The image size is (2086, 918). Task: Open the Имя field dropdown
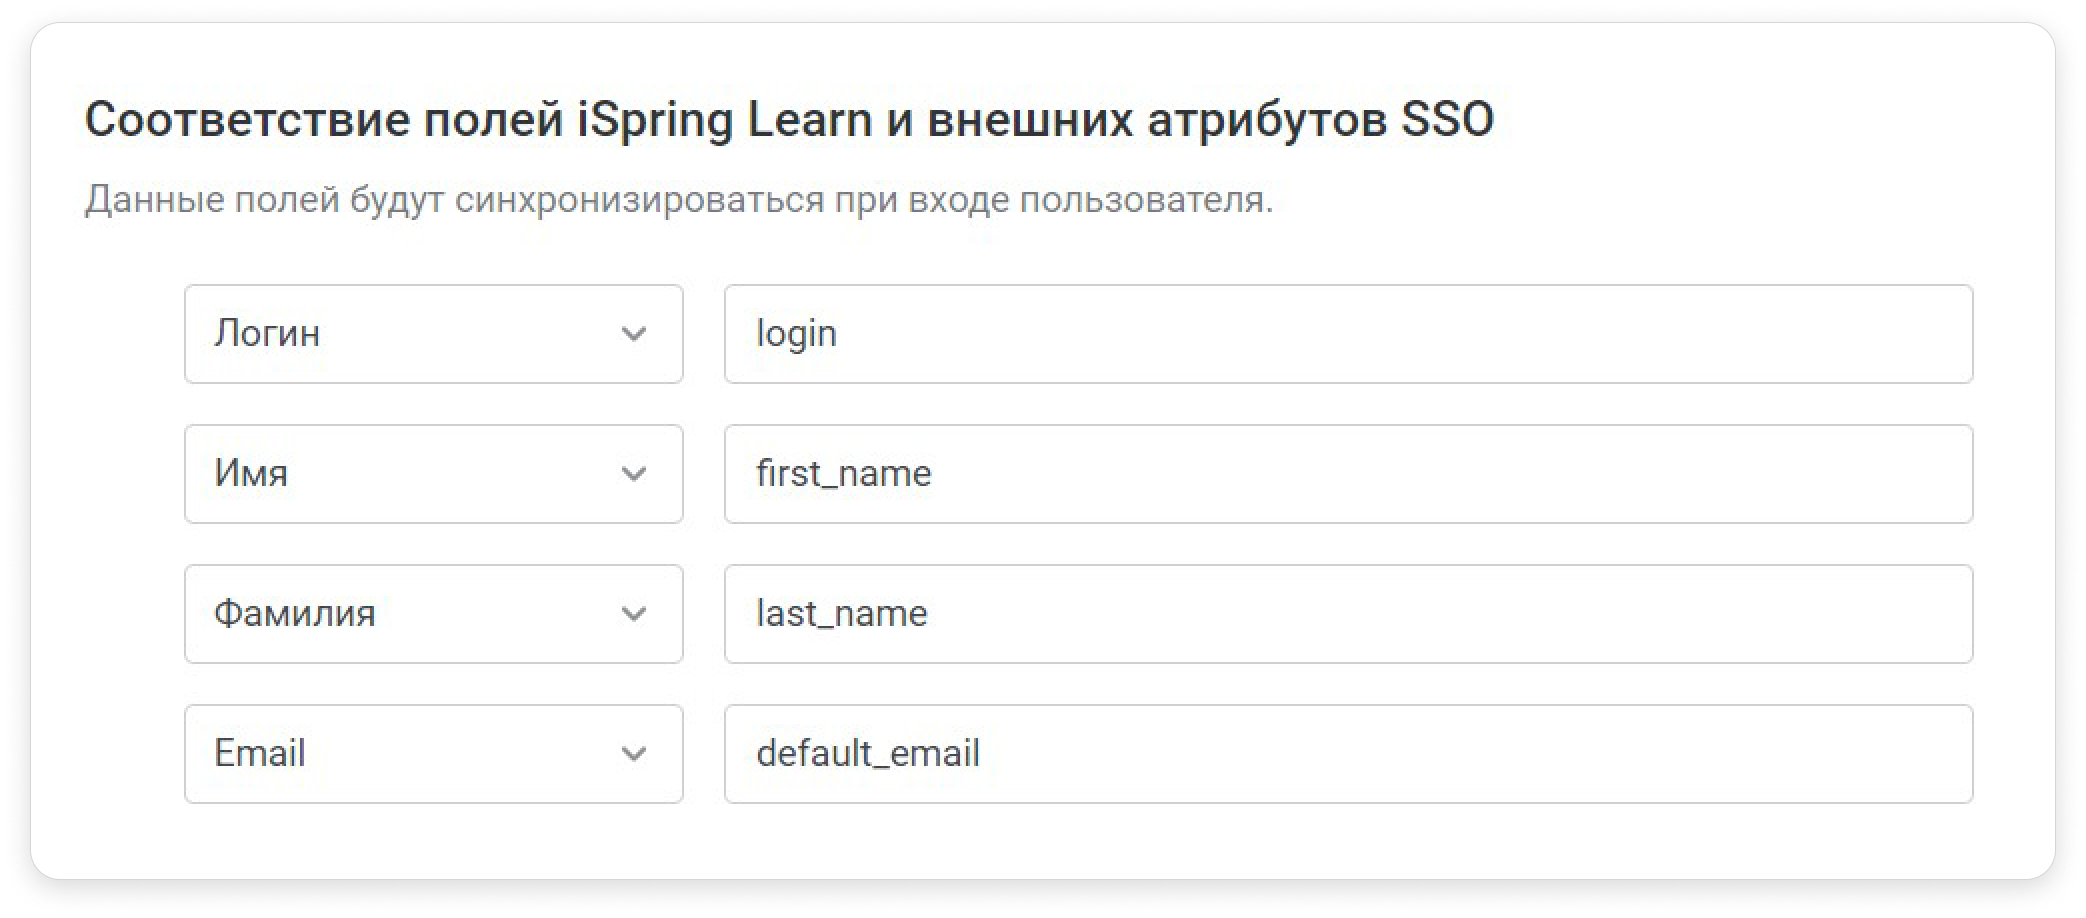[x=433, y=474]
